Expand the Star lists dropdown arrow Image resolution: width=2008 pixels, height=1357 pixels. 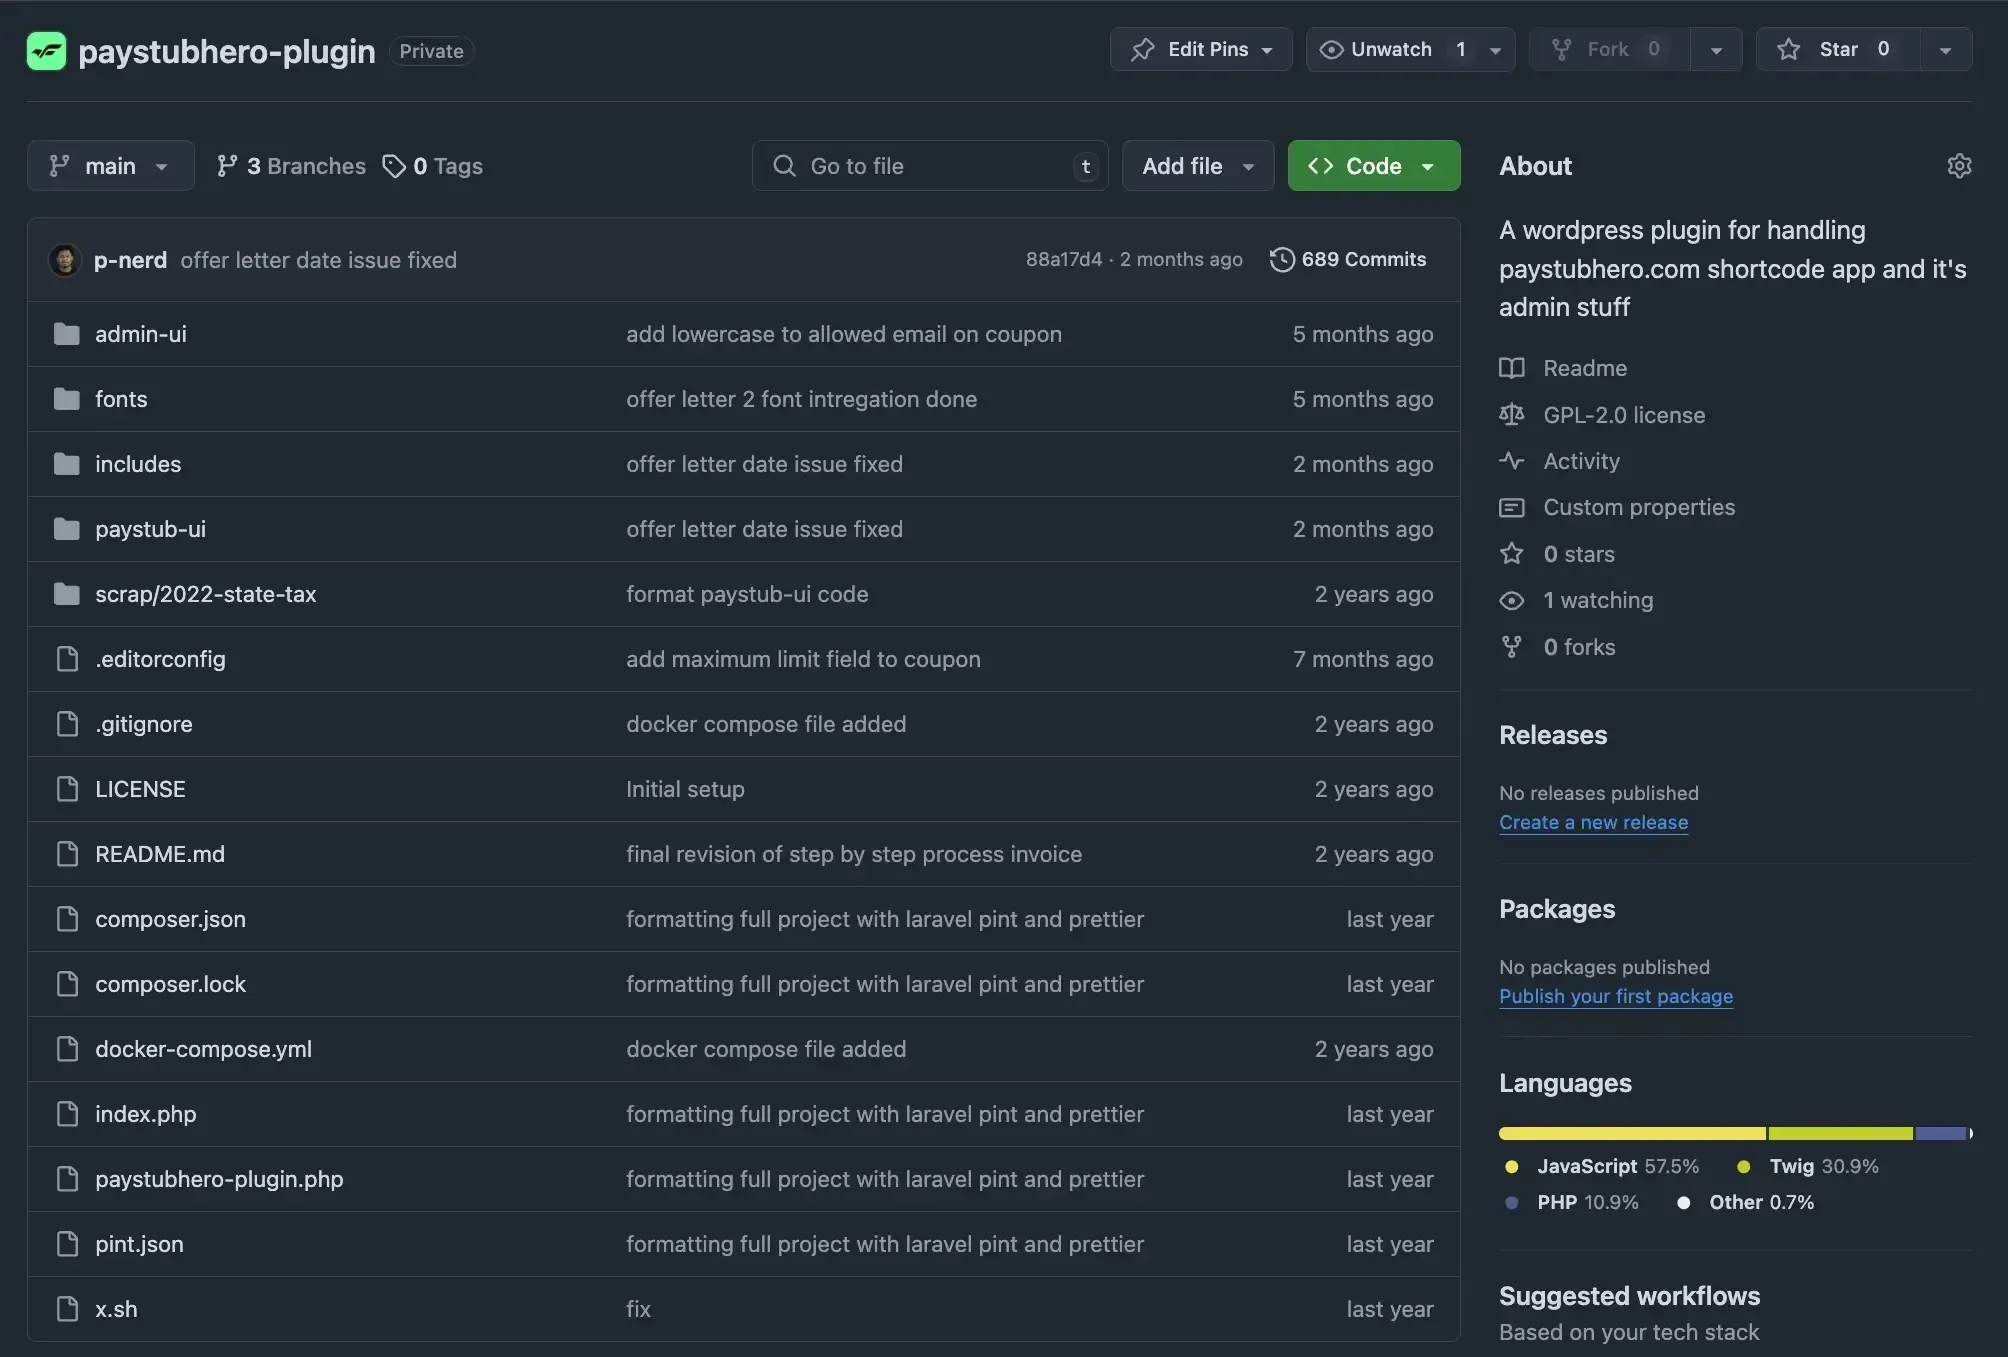pos(1945,49)
